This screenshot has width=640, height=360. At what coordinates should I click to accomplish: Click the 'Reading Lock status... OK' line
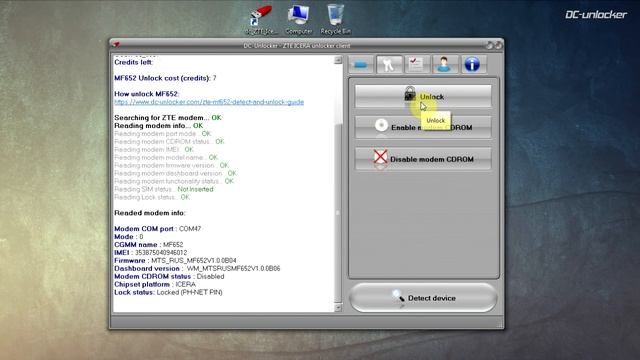point(152,197)
